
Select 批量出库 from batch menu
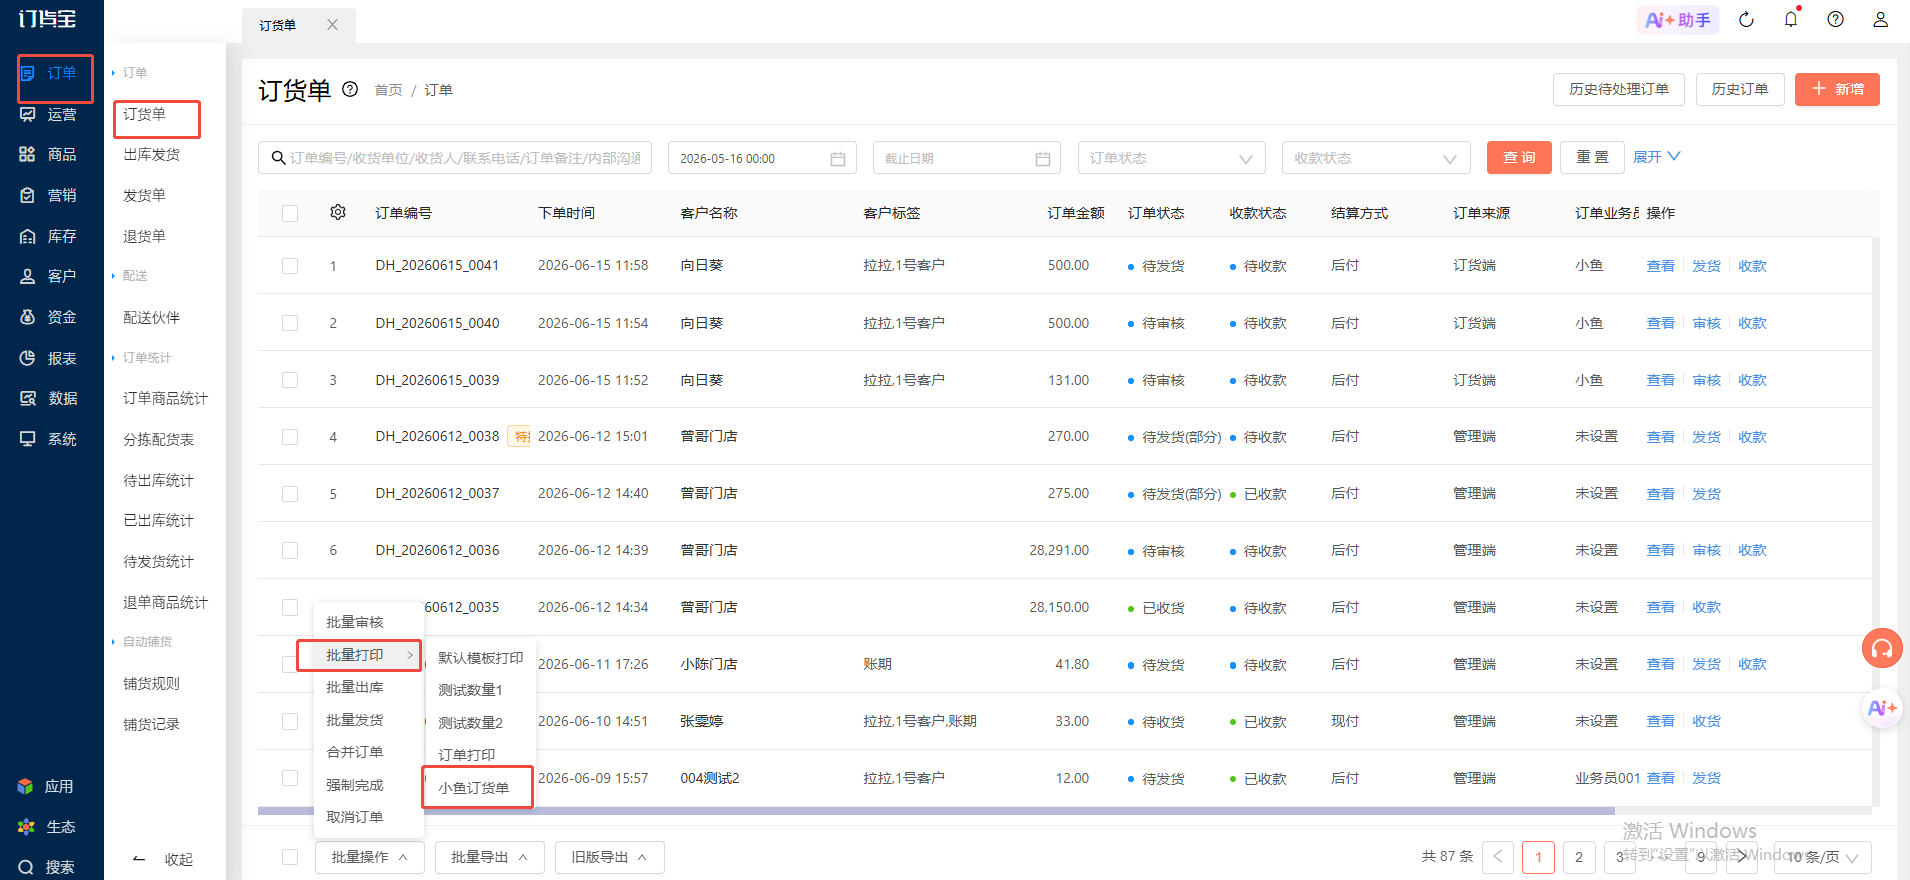pyautogui.click(x=355, y=687)
